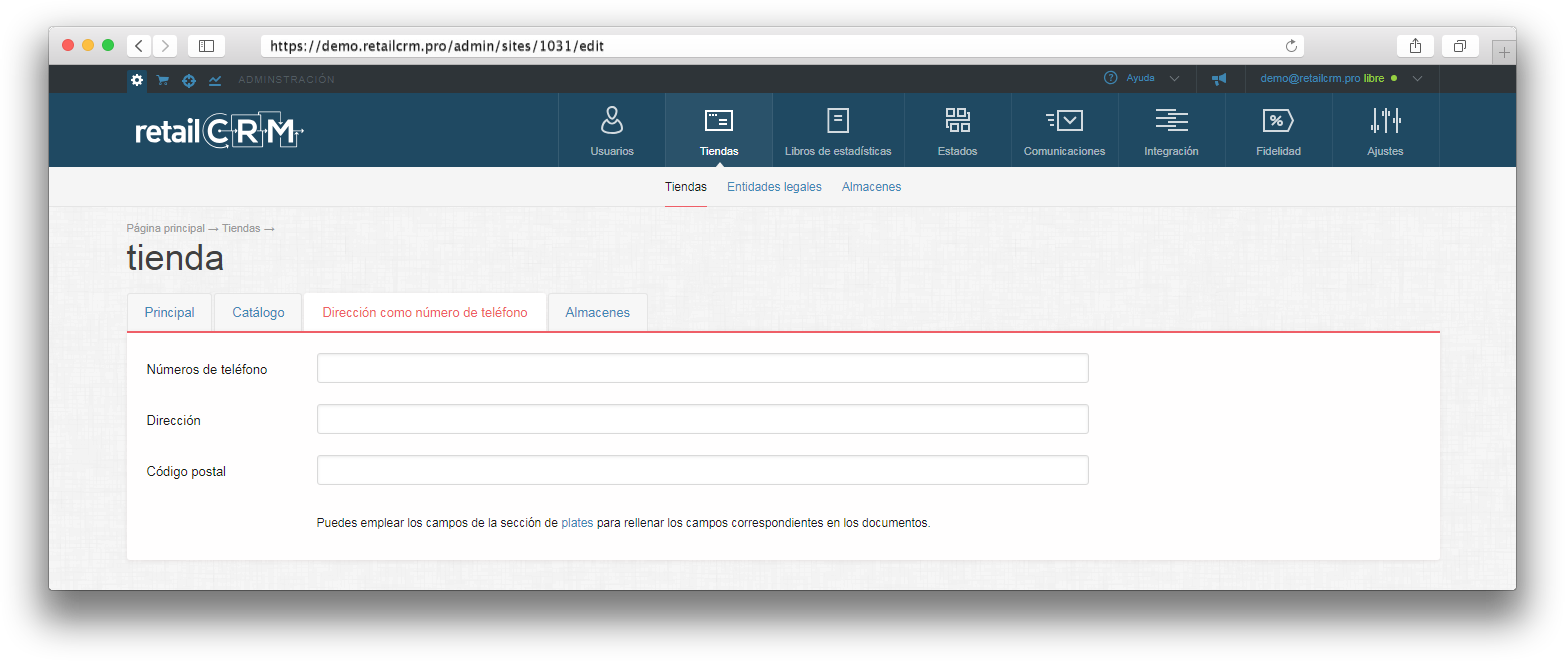
Task: Open the shopping cart section icon
Action: (163, 80)
